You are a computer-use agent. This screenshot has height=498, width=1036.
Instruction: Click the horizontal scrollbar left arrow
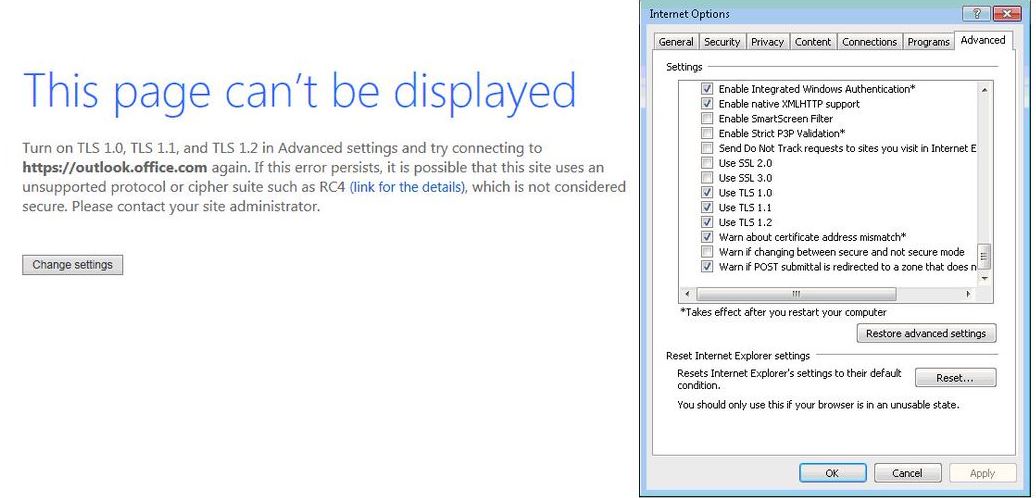tap(687, 294)
